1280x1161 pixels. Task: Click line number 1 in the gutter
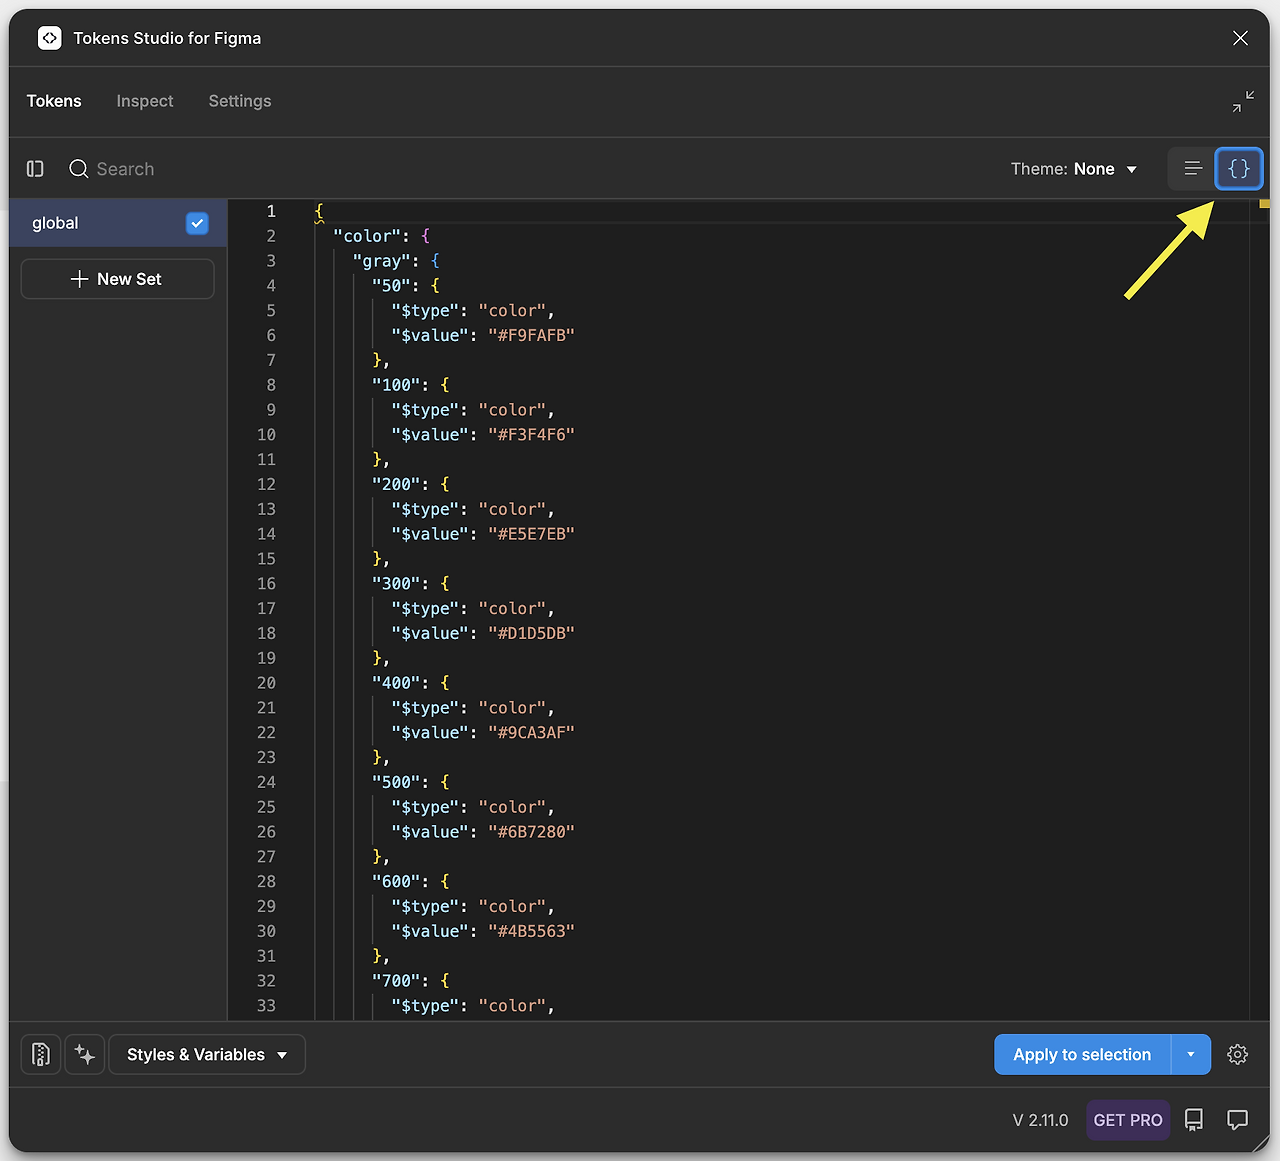271,211
